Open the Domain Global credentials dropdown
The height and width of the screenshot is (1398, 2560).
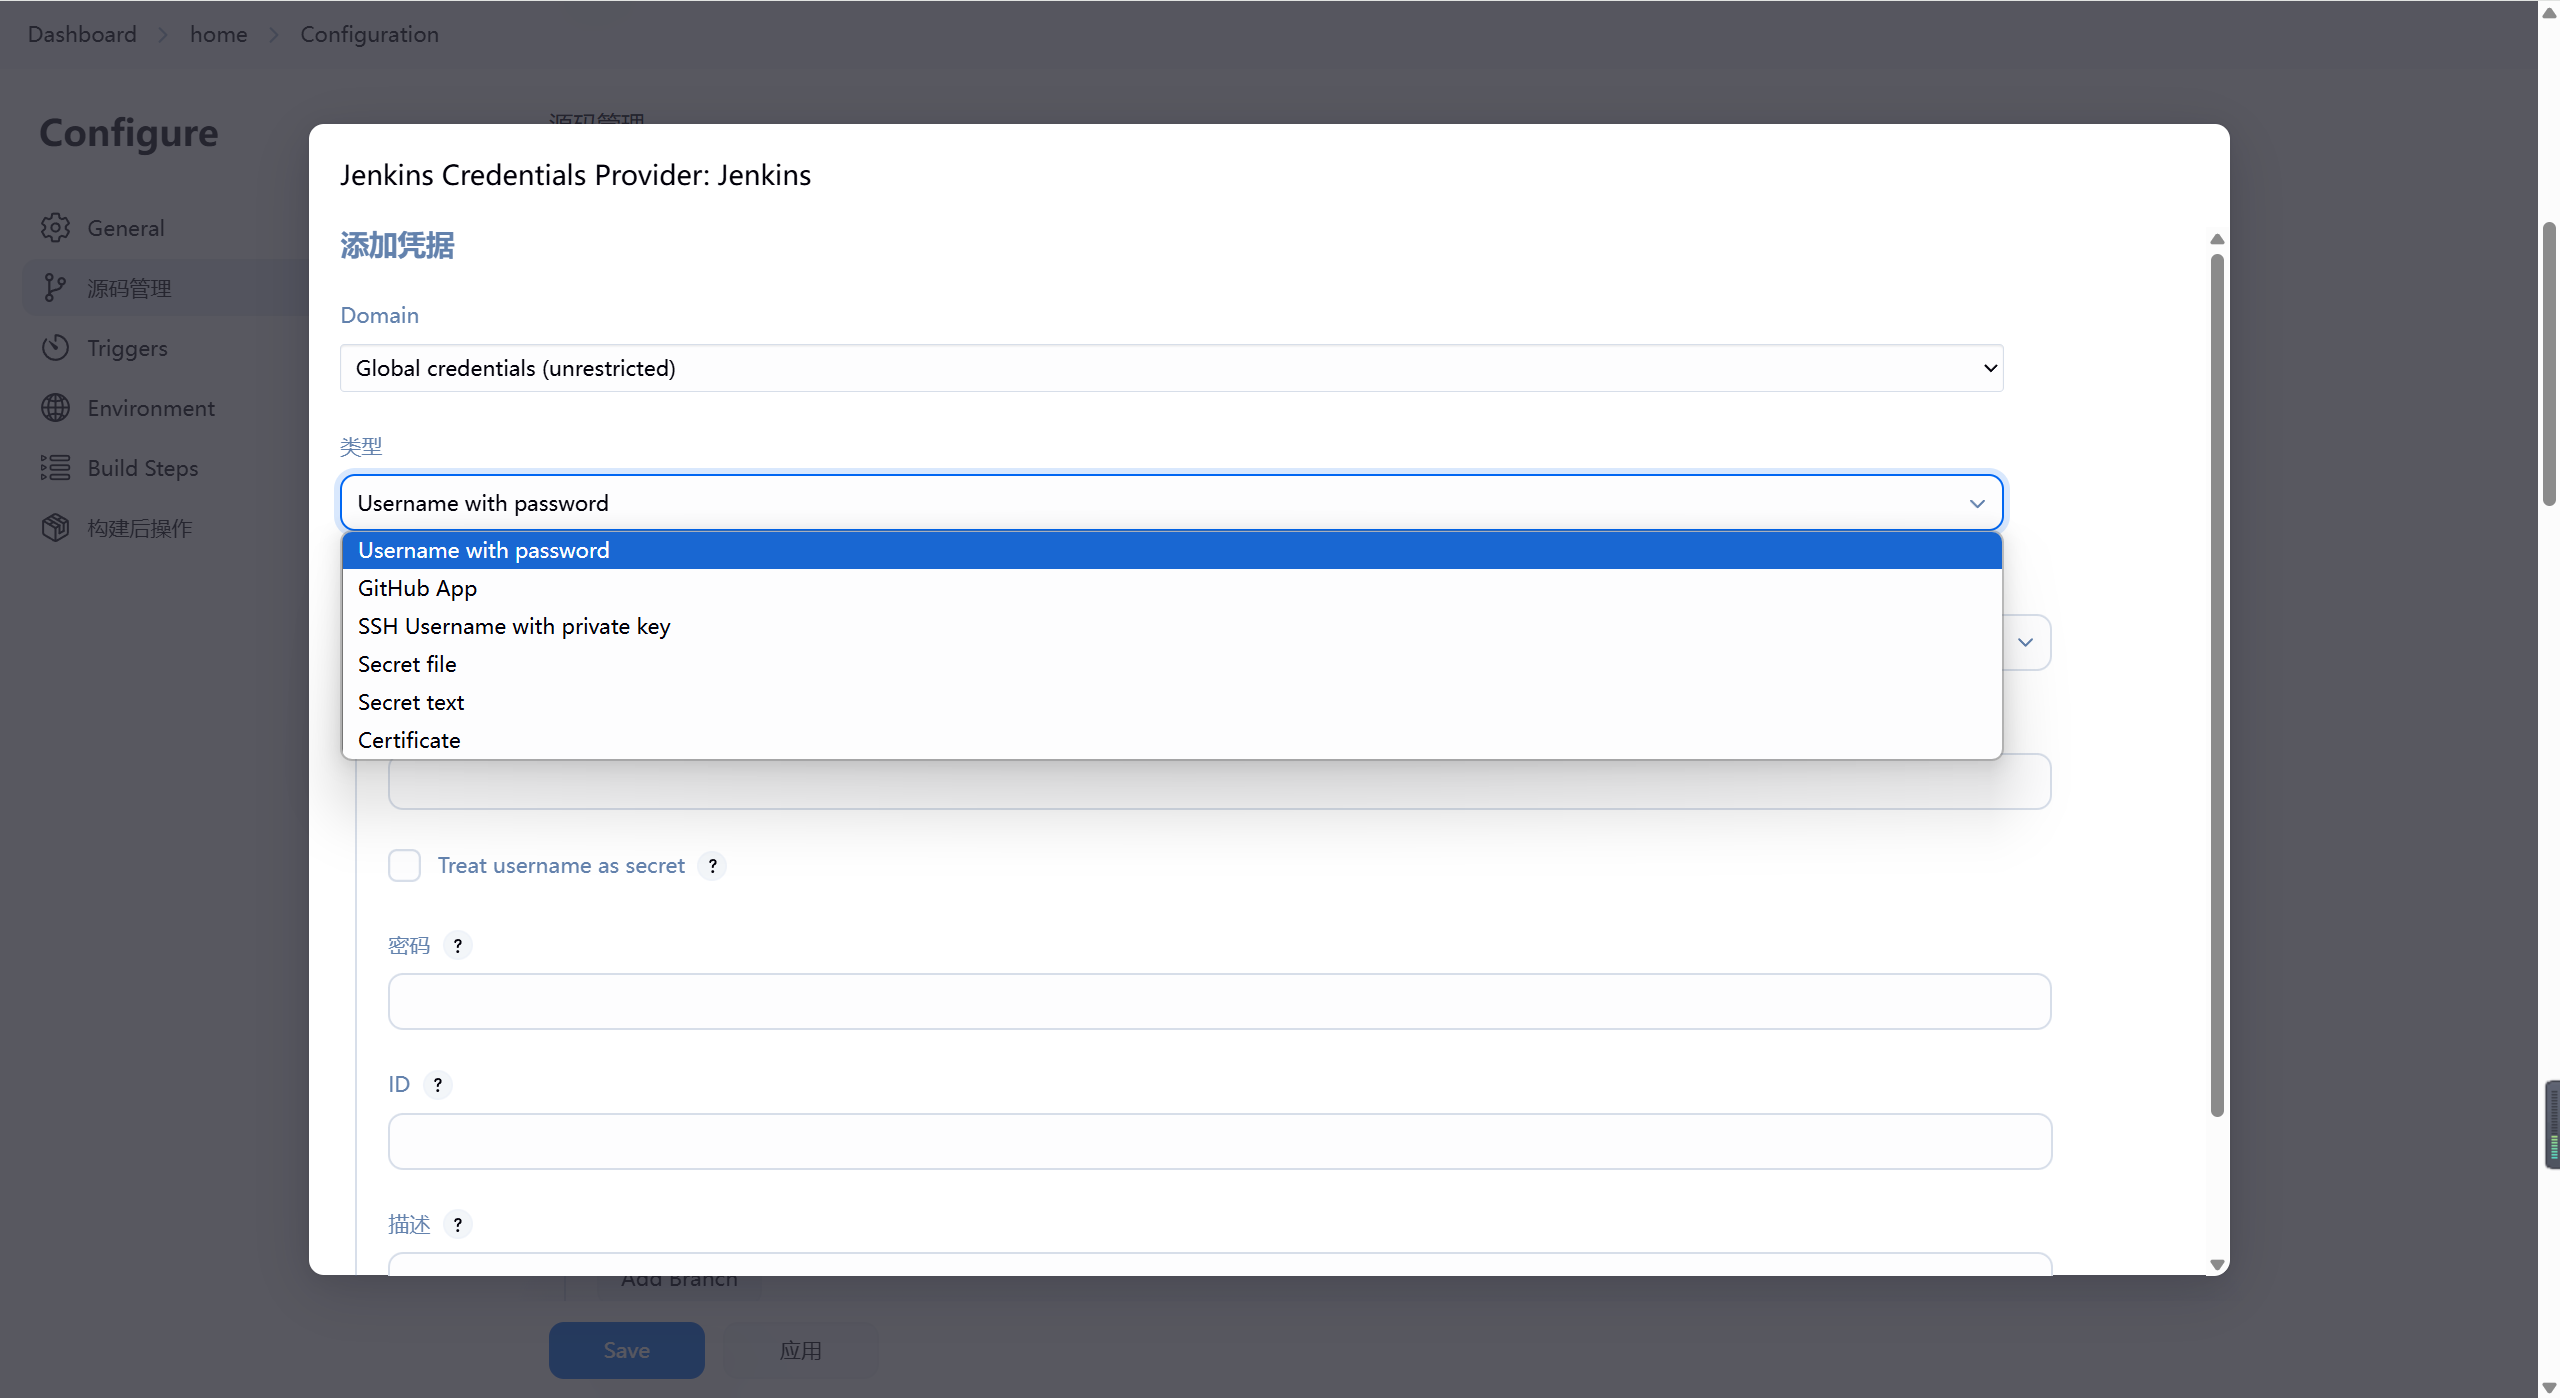click(1172, 369)
